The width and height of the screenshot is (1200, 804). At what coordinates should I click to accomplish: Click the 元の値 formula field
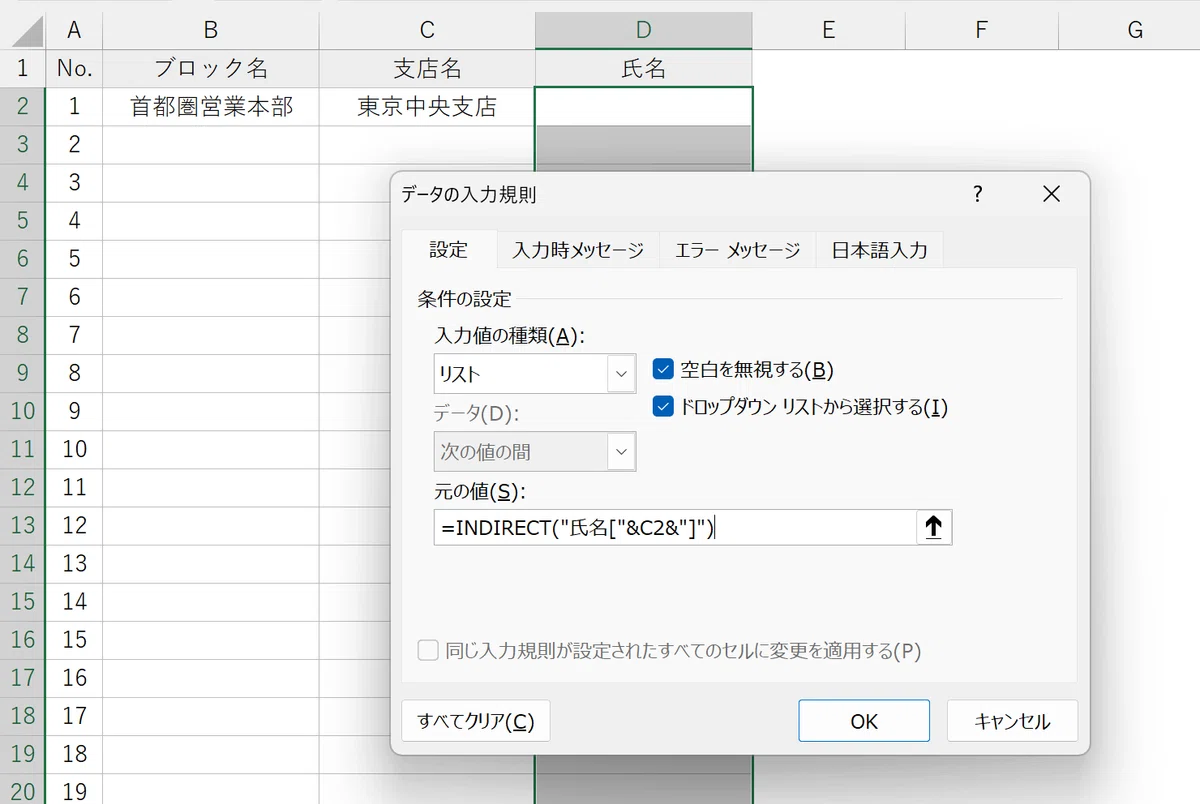pyautogui.click(x=675, y=527)
